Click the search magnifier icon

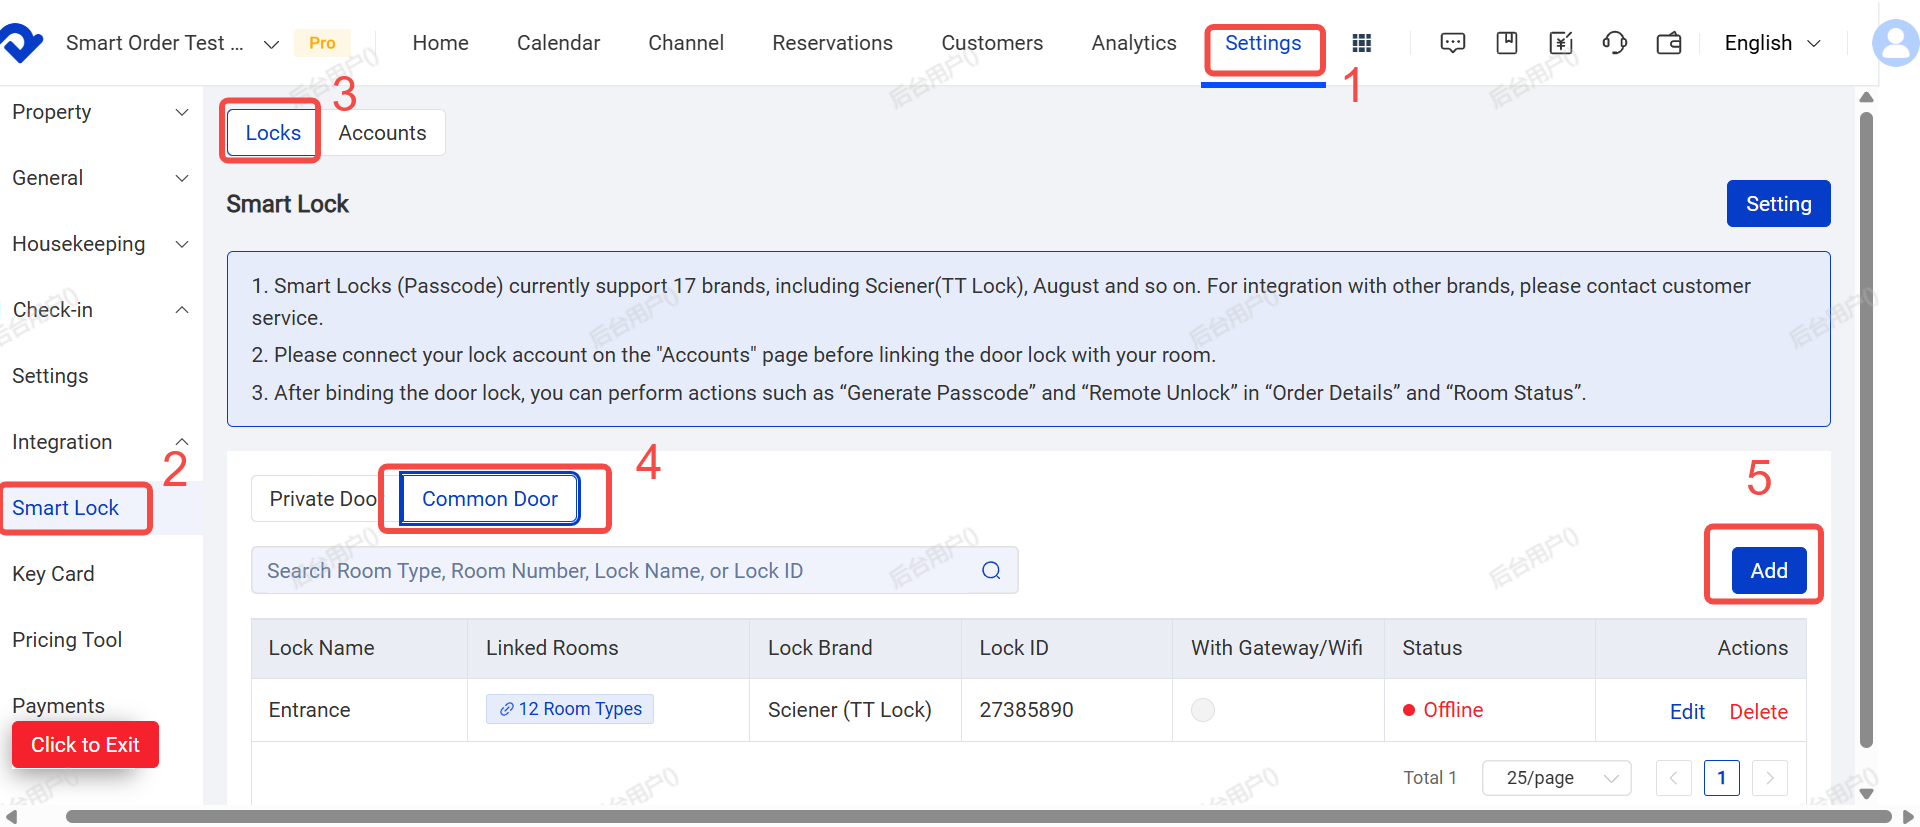click(991, 570)
